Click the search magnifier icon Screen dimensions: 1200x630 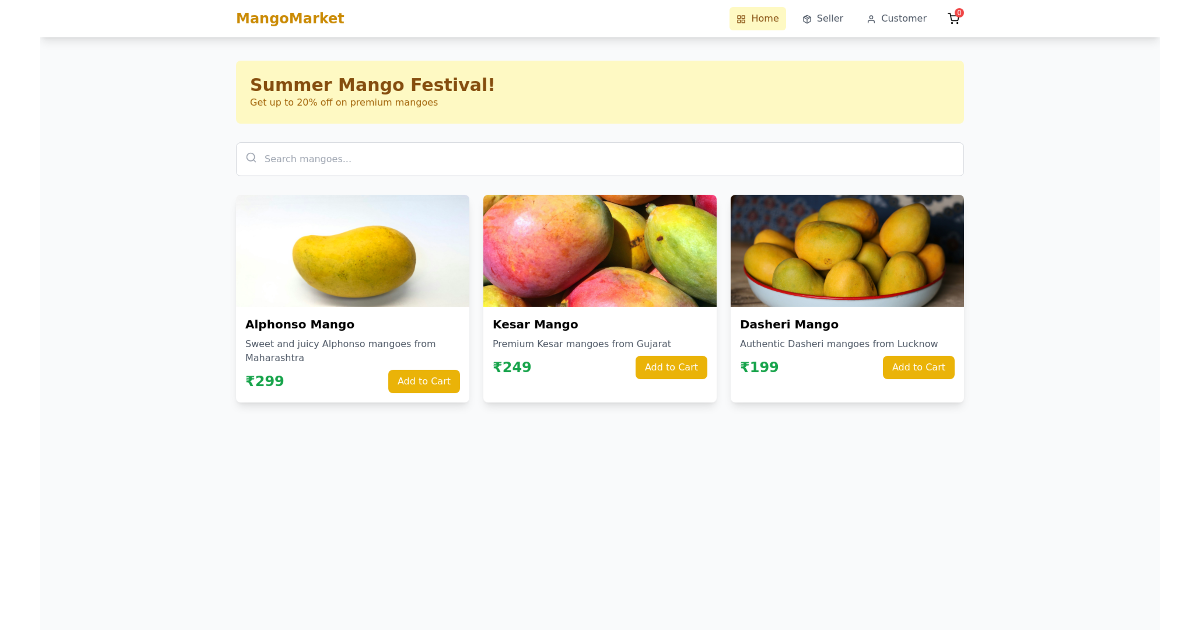click(x=251, y=158)
